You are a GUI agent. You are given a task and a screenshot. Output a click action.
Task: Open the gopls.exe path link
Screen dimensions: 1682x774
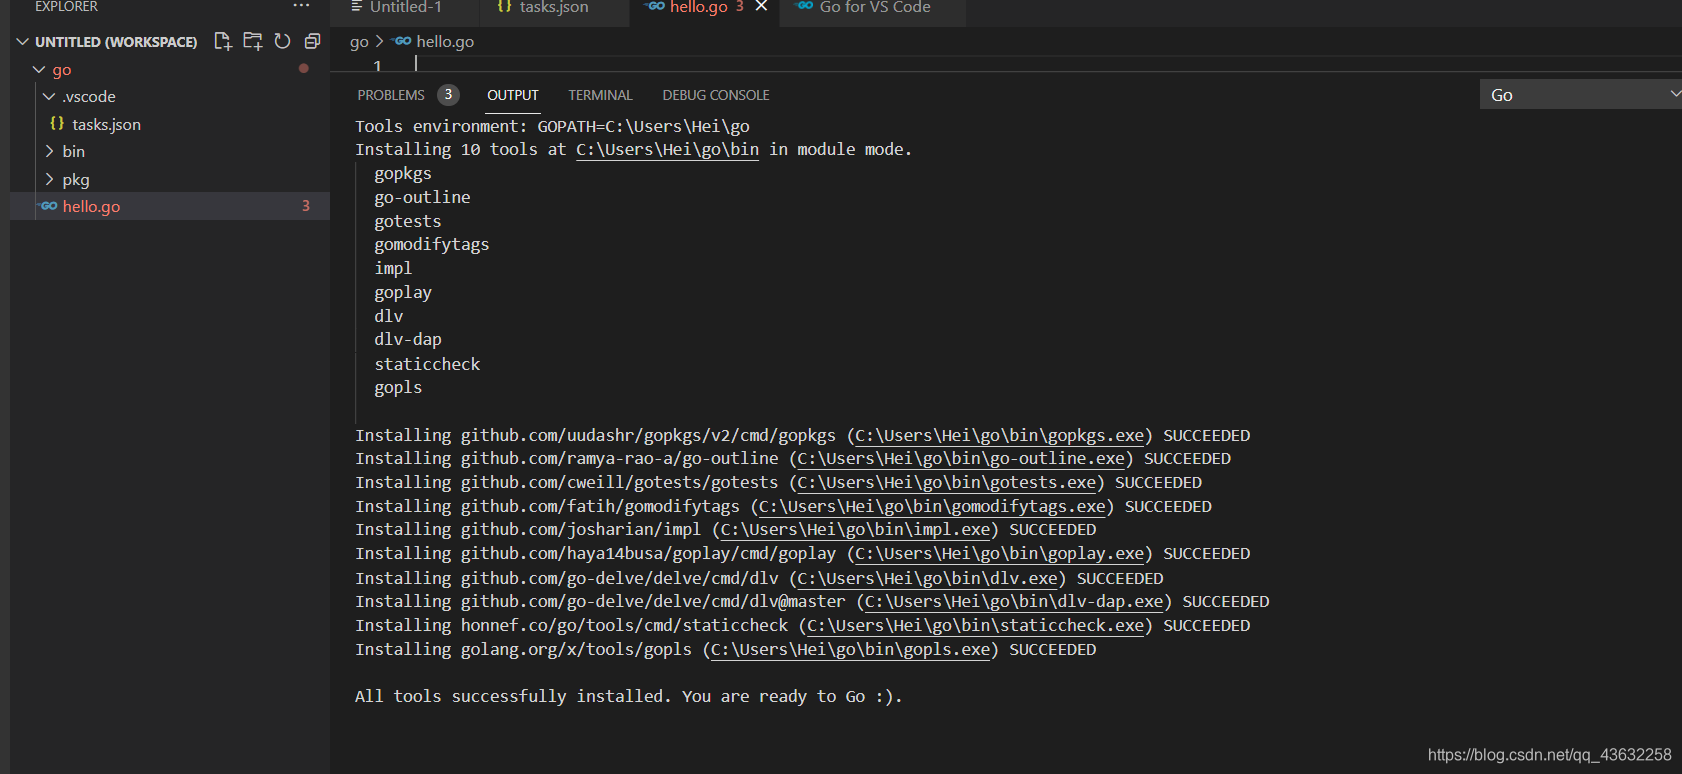850,649
